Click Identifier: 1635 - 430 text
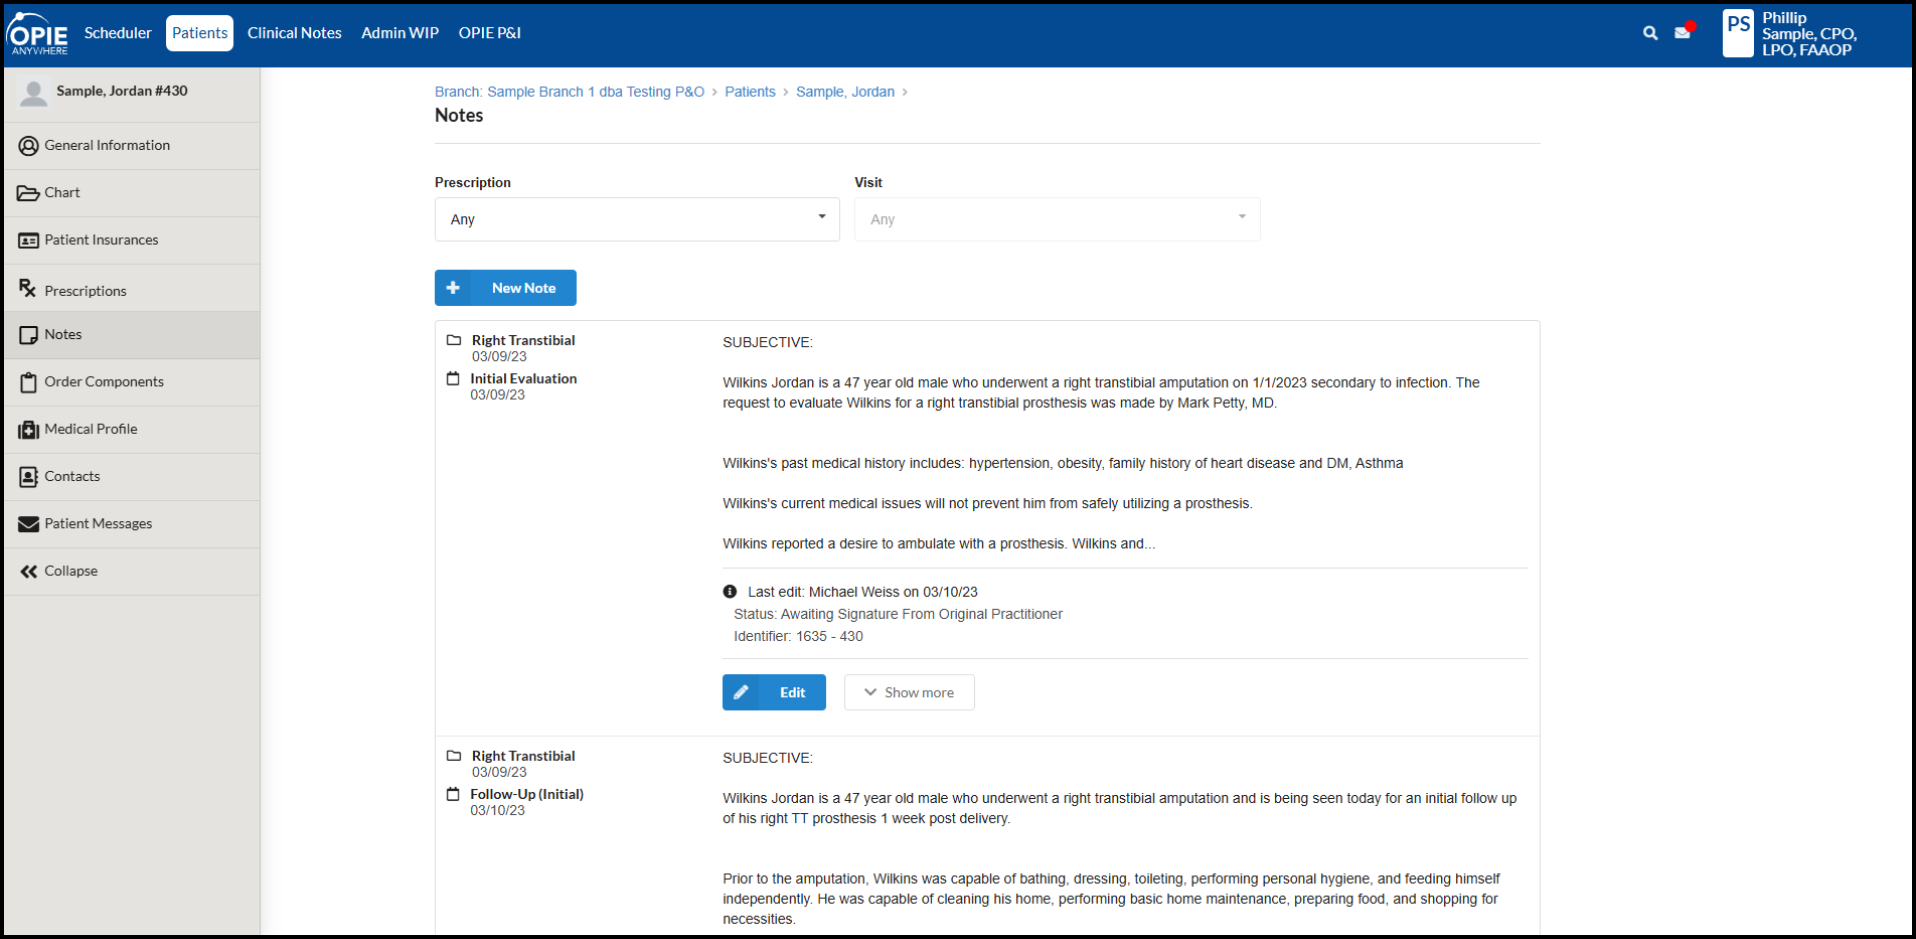This screenshot has width=1916, height=939. click(x=798, y=636)
